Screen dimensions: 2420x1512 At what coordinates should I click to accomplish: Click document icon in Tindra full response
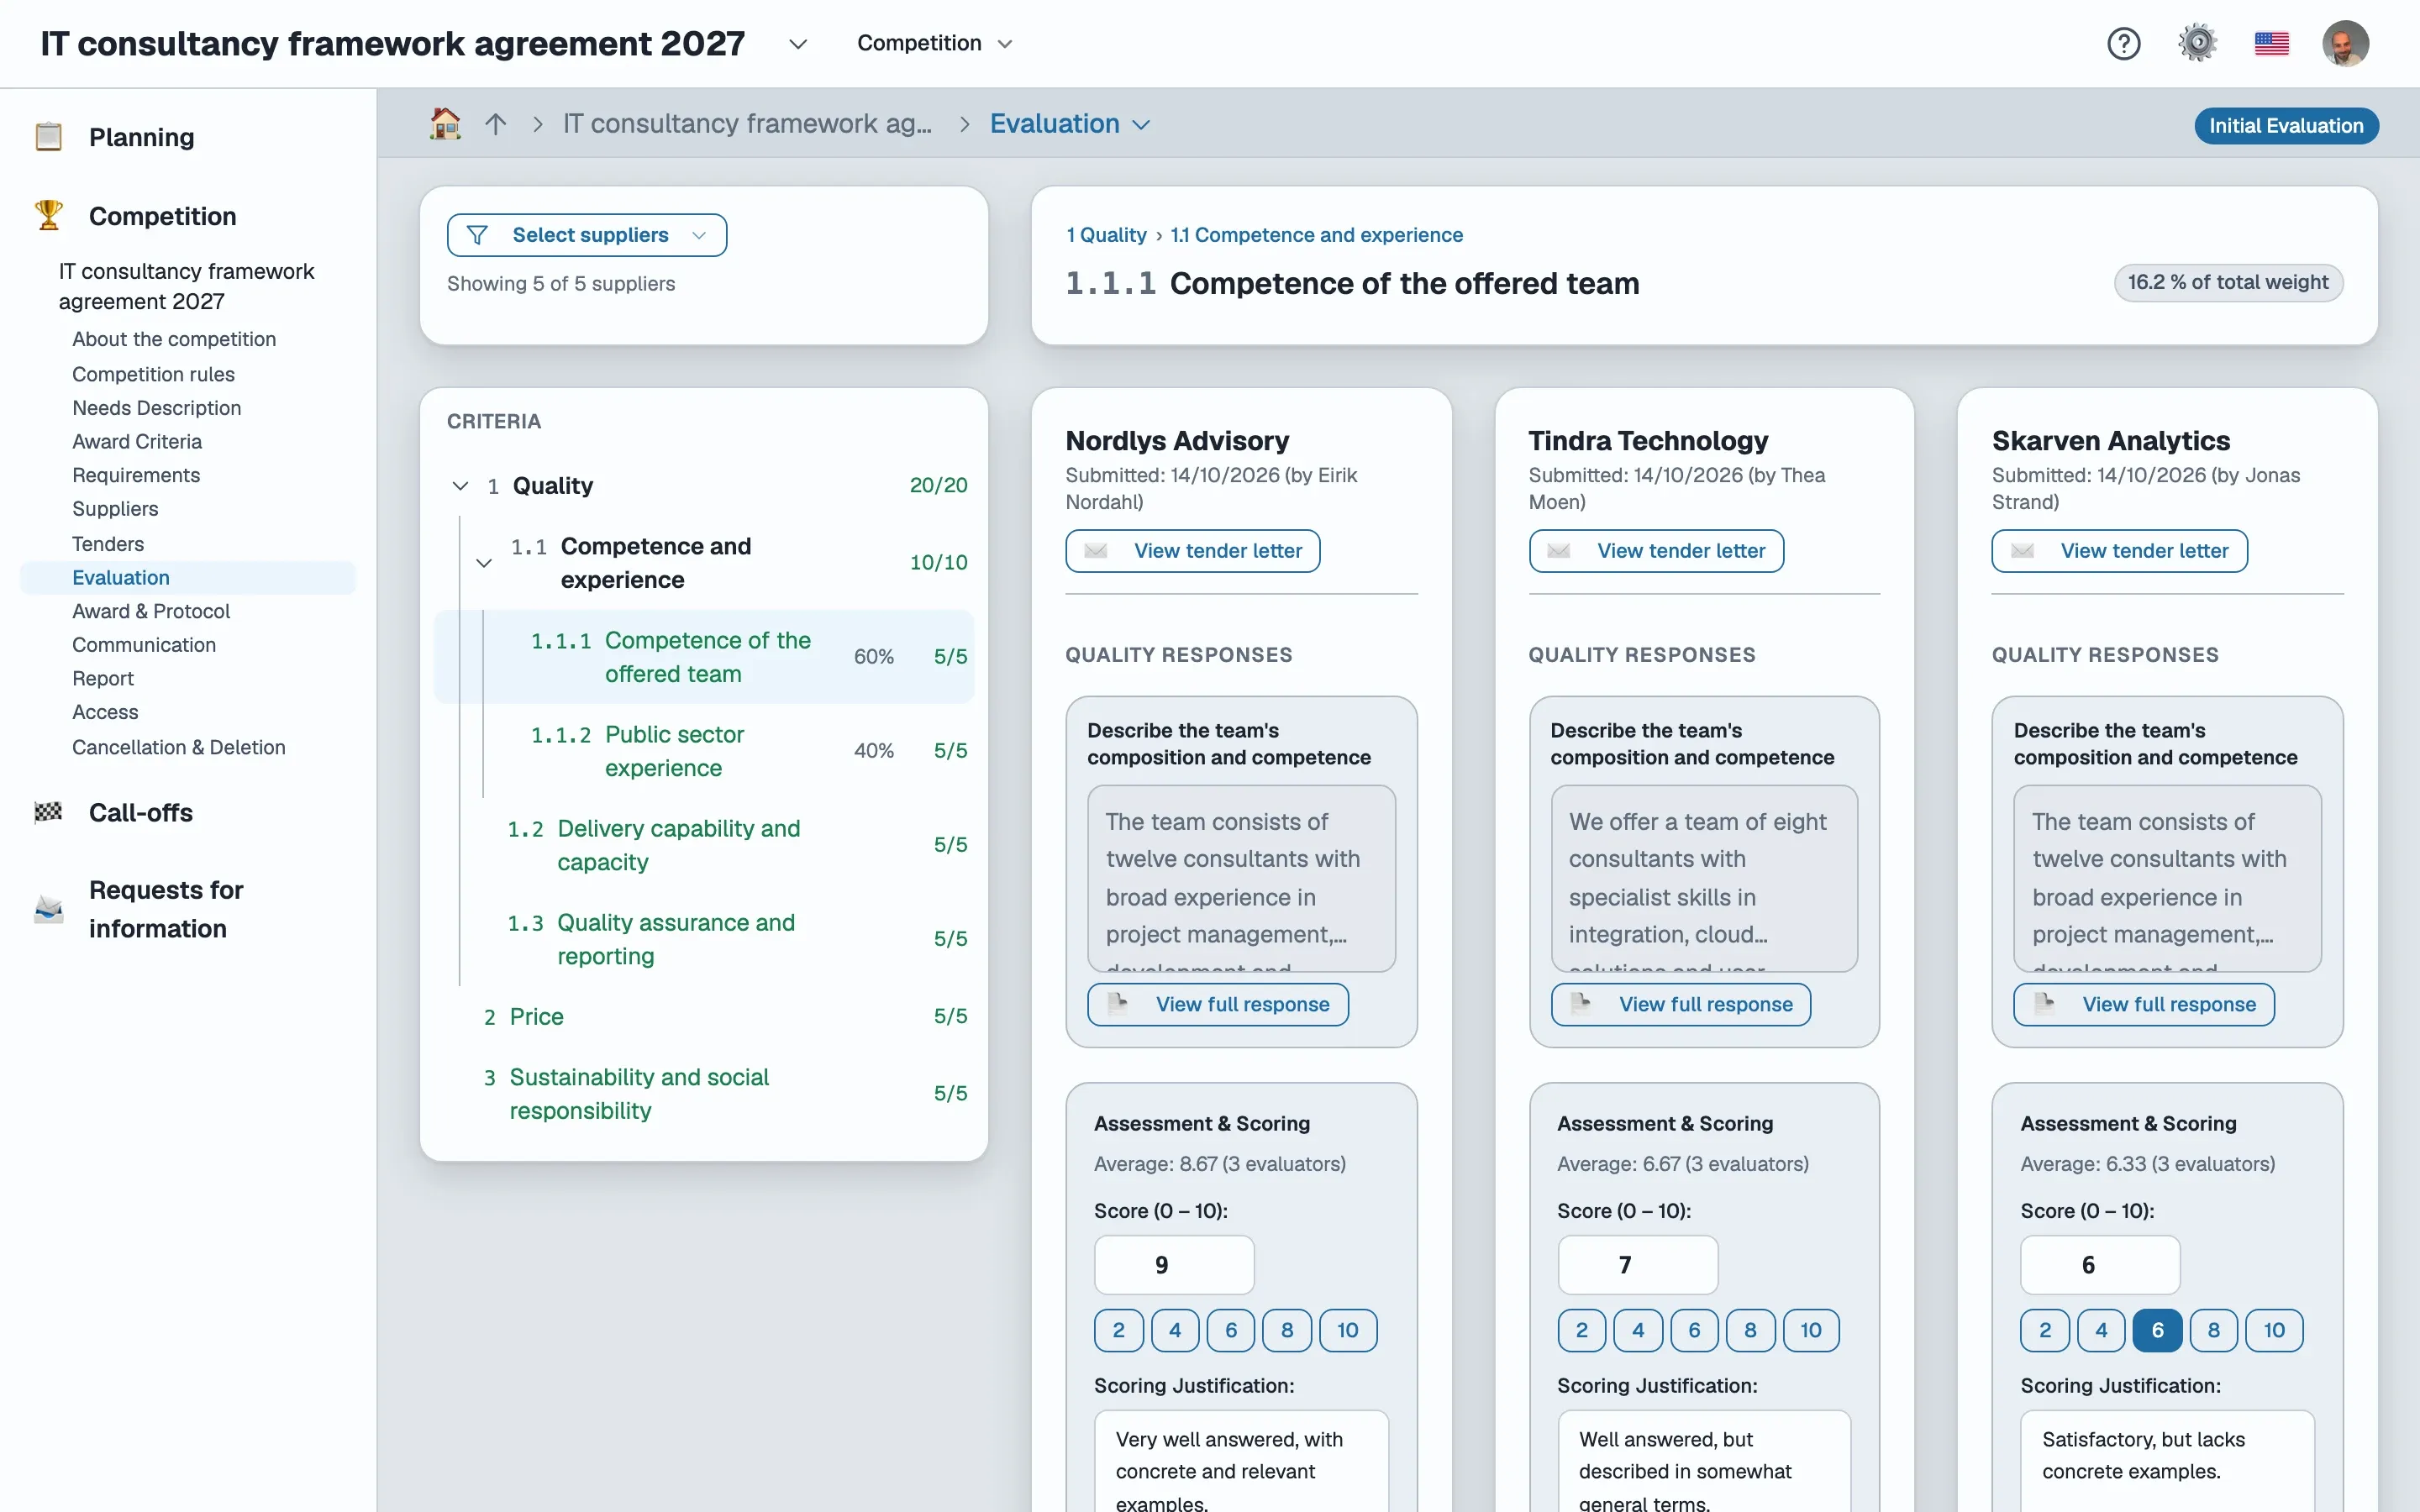coord(1581,1003)
